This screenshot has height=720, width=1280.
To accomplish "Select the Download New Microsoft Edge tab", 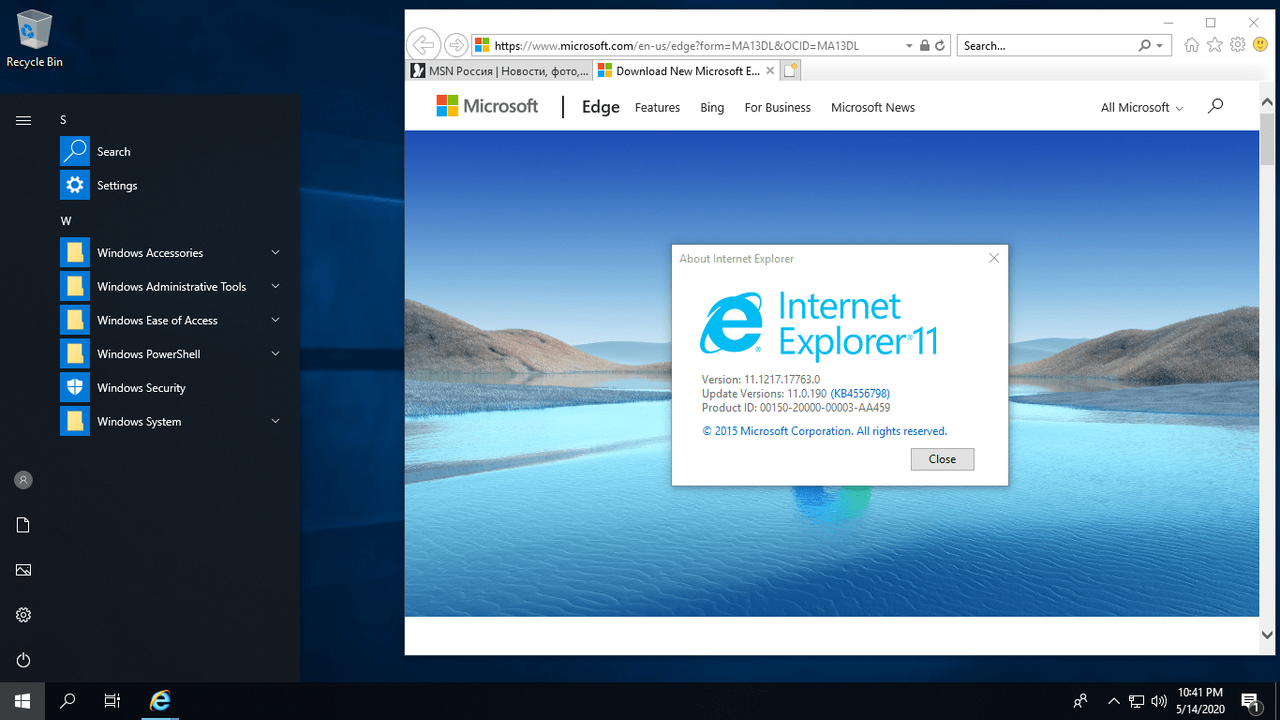I will (x=685, y=71).
